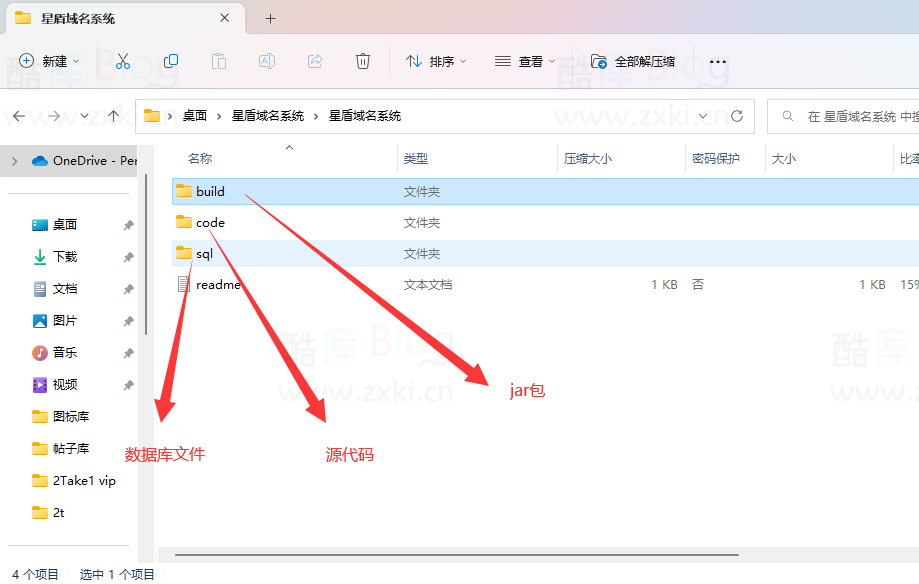Open the three-dot more options menu

tap(718, 61)
